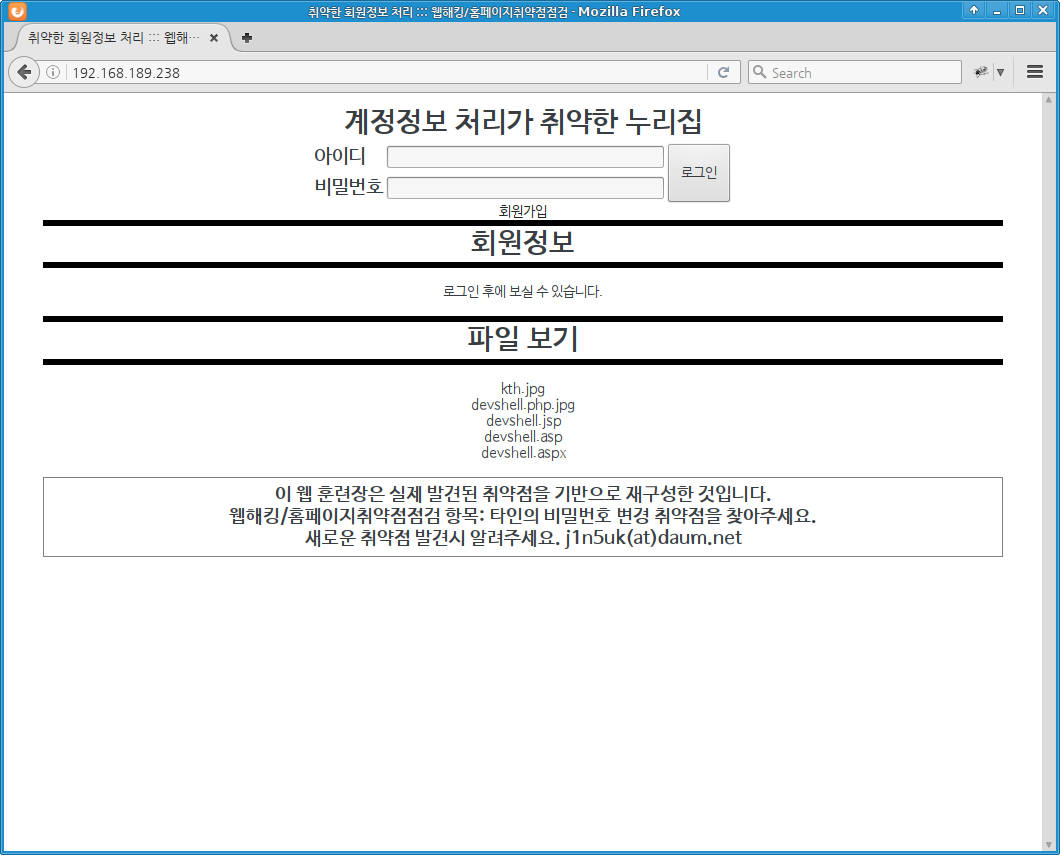
Task: Open the spider extension icon in toolbar
Action: [x=980, y=72]
